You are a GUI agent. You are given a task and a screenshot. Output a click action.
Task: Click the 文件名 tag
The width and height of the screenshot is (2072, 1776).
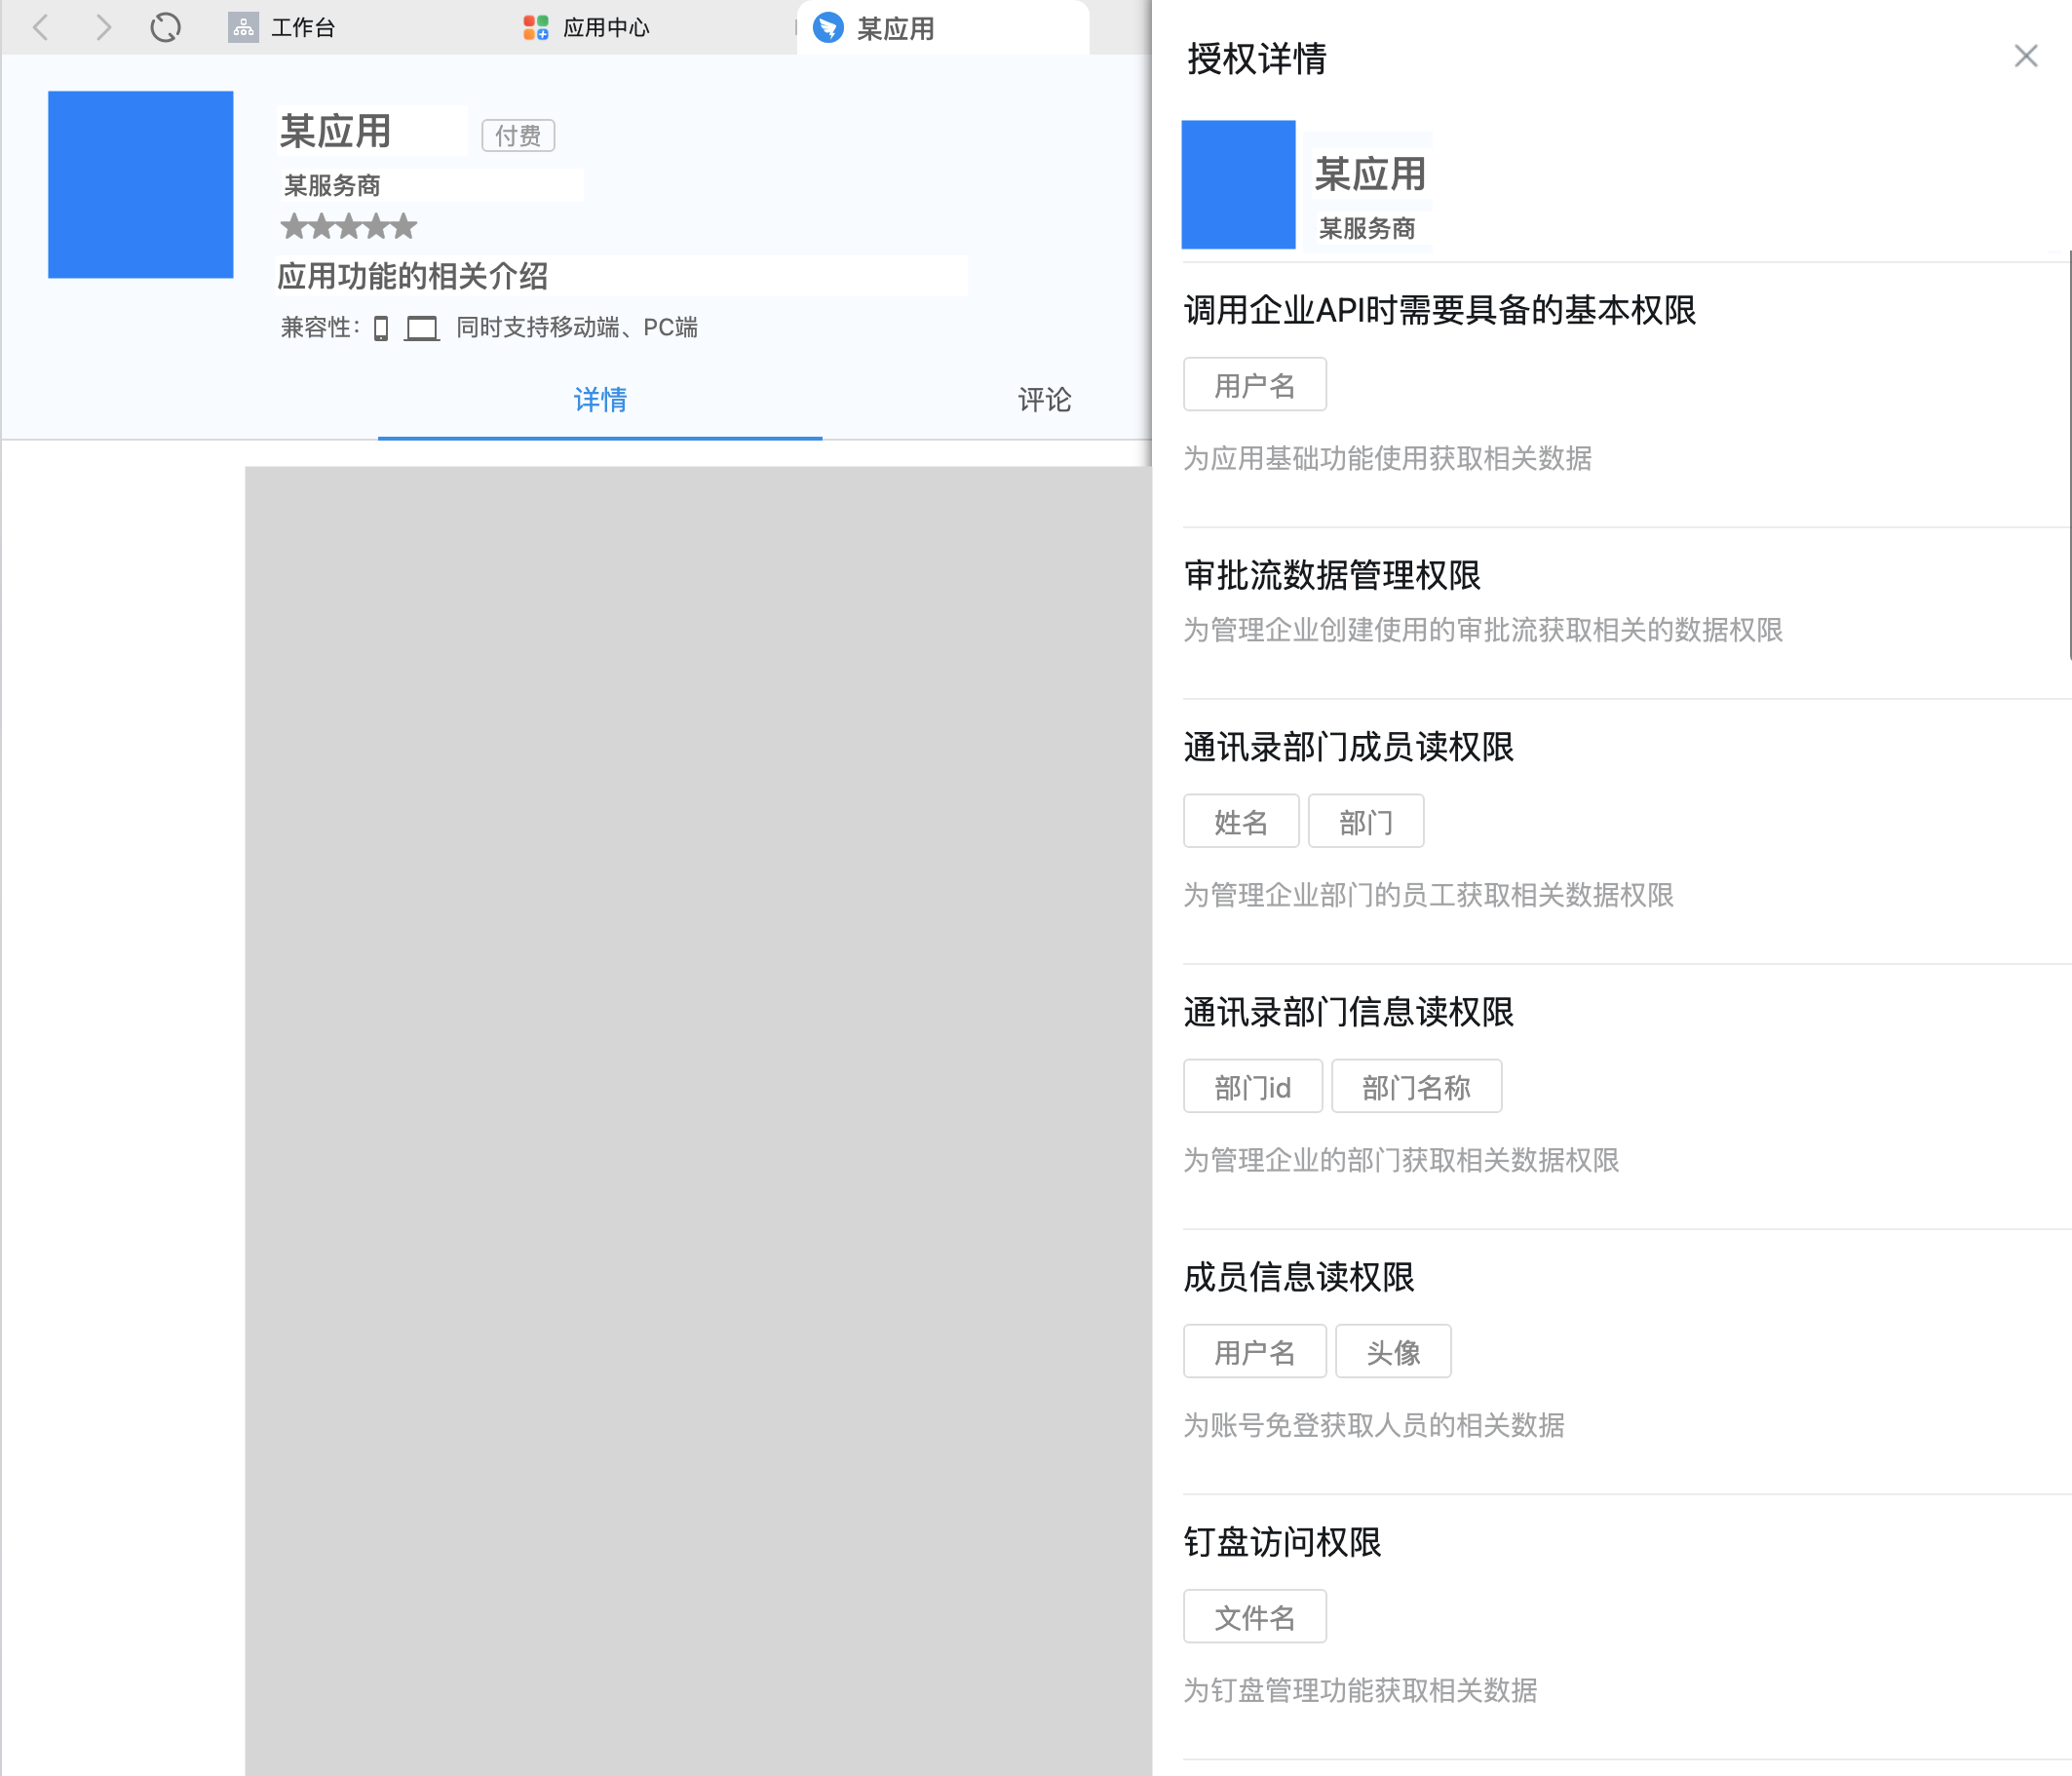click(x=1255, y=1616)
